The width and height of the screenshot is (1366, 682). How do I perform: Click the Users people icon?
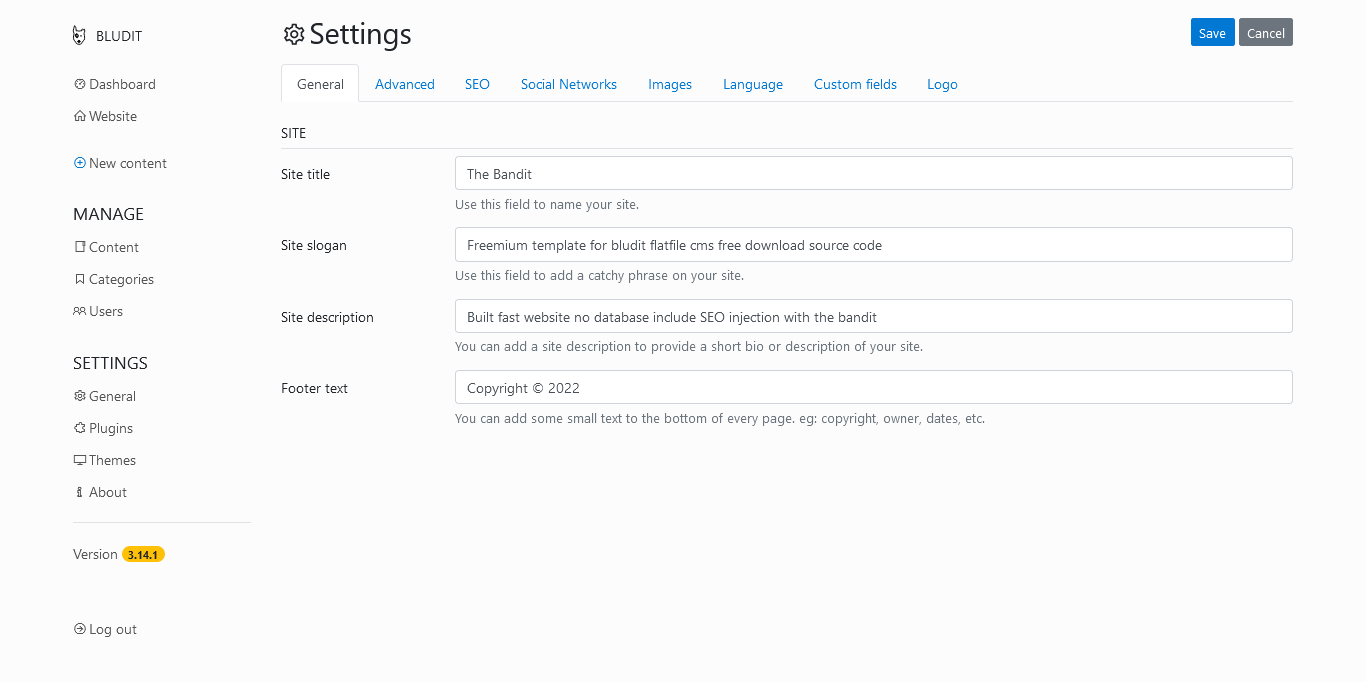[x=80, y=311]
